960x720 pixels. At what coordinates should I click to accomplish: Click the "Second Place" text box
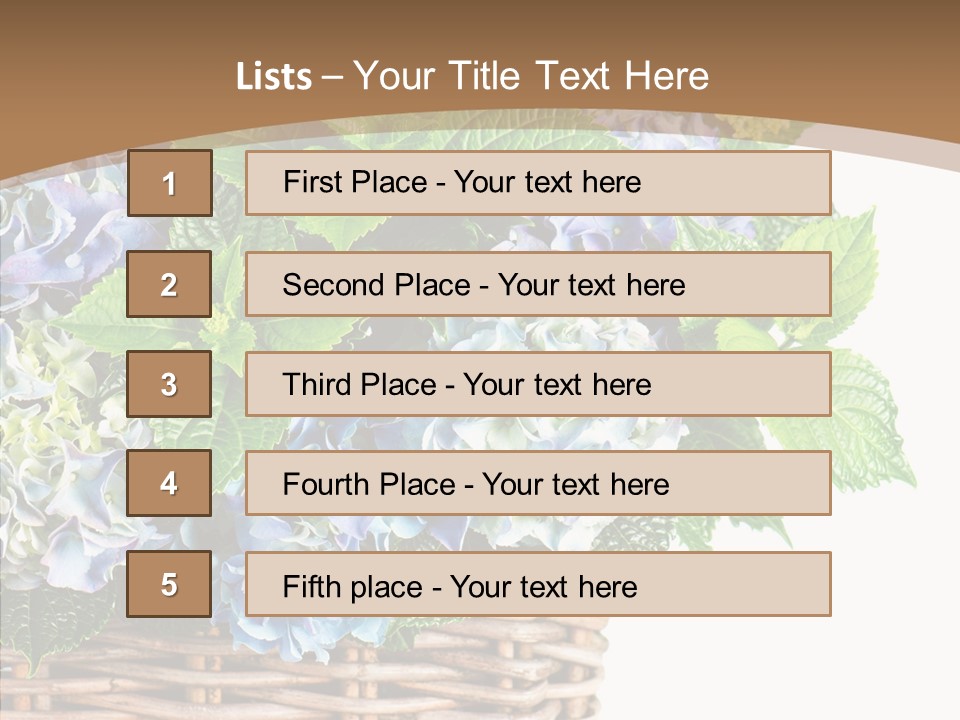point(538,284)
